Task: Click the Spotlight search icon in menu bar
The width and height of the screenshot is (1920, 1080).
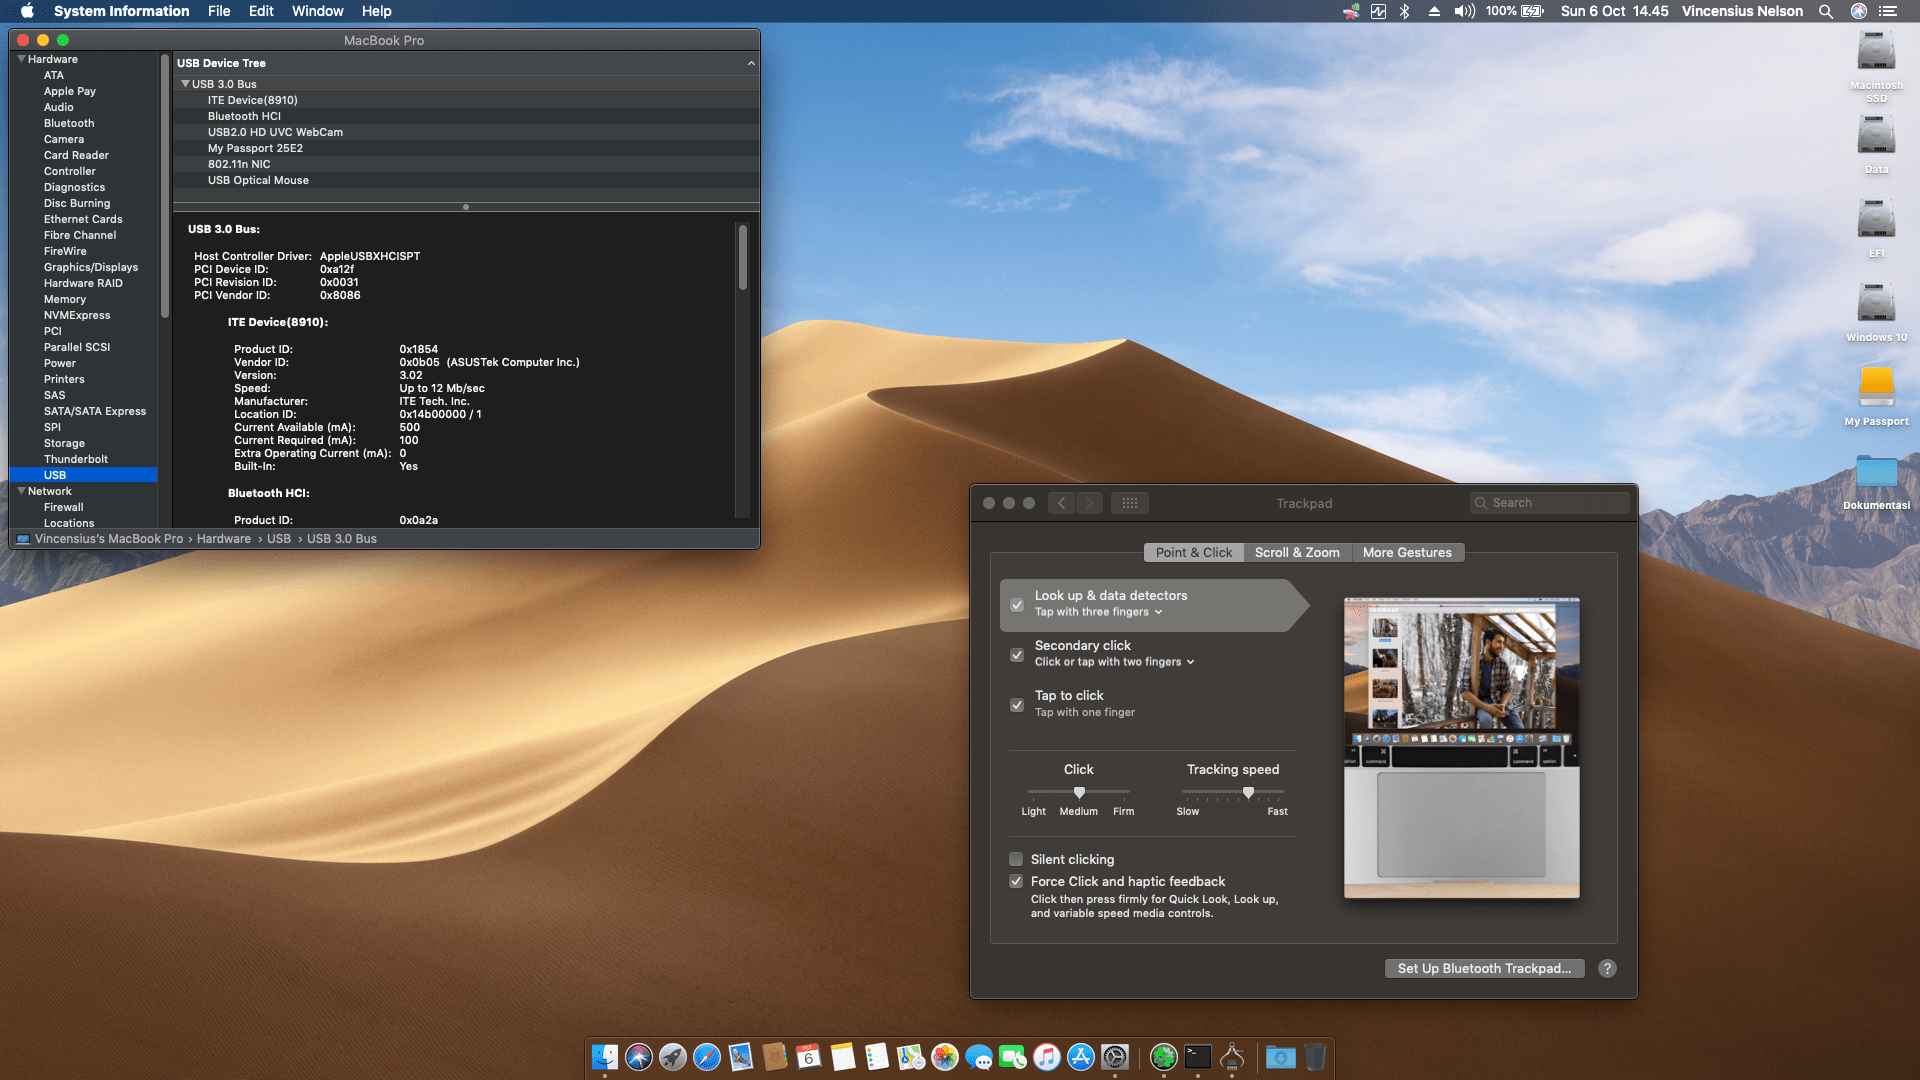Action: pos(1825,11)
